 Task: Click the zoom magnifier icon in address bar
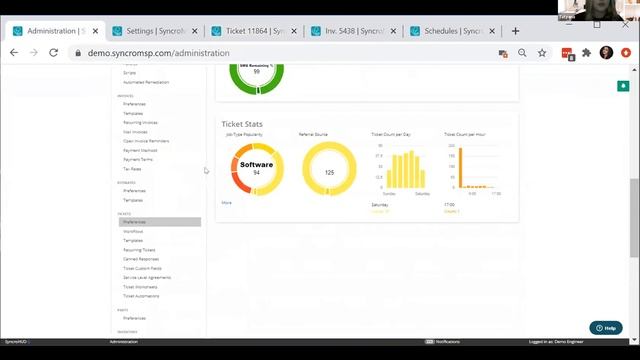tap(522, 53)
